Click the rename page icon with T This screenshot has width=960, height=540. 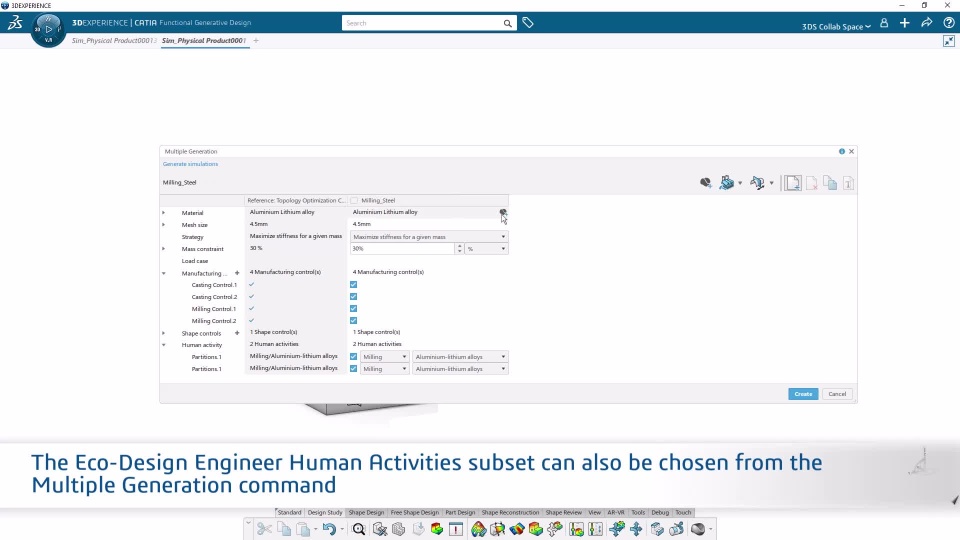click(x=849, y=183)
